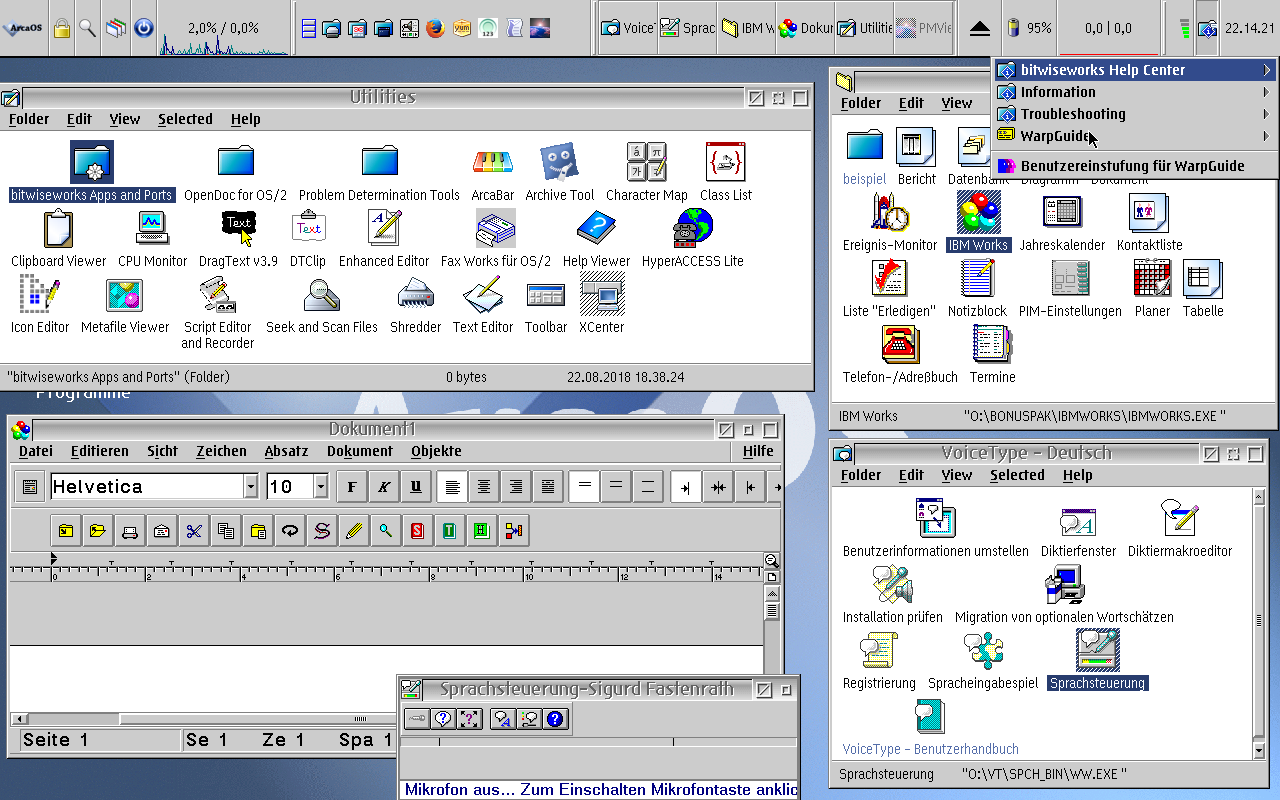This screenshot has width=1280, height=800.
Task: Click the CPU load graph in XCenter
Action: tap(224, 28)
